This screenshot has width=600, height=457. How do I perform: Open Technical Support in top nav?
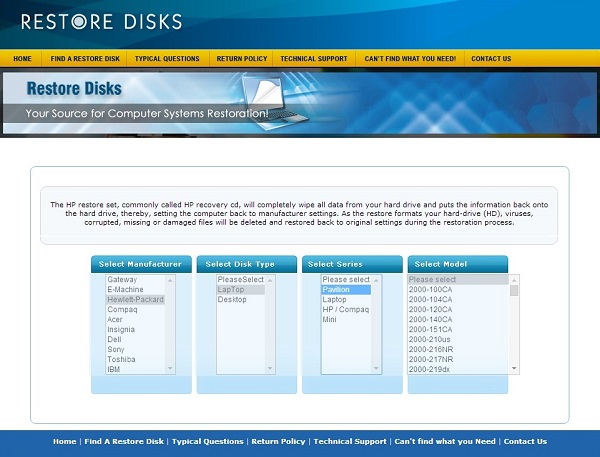(313, 59)
